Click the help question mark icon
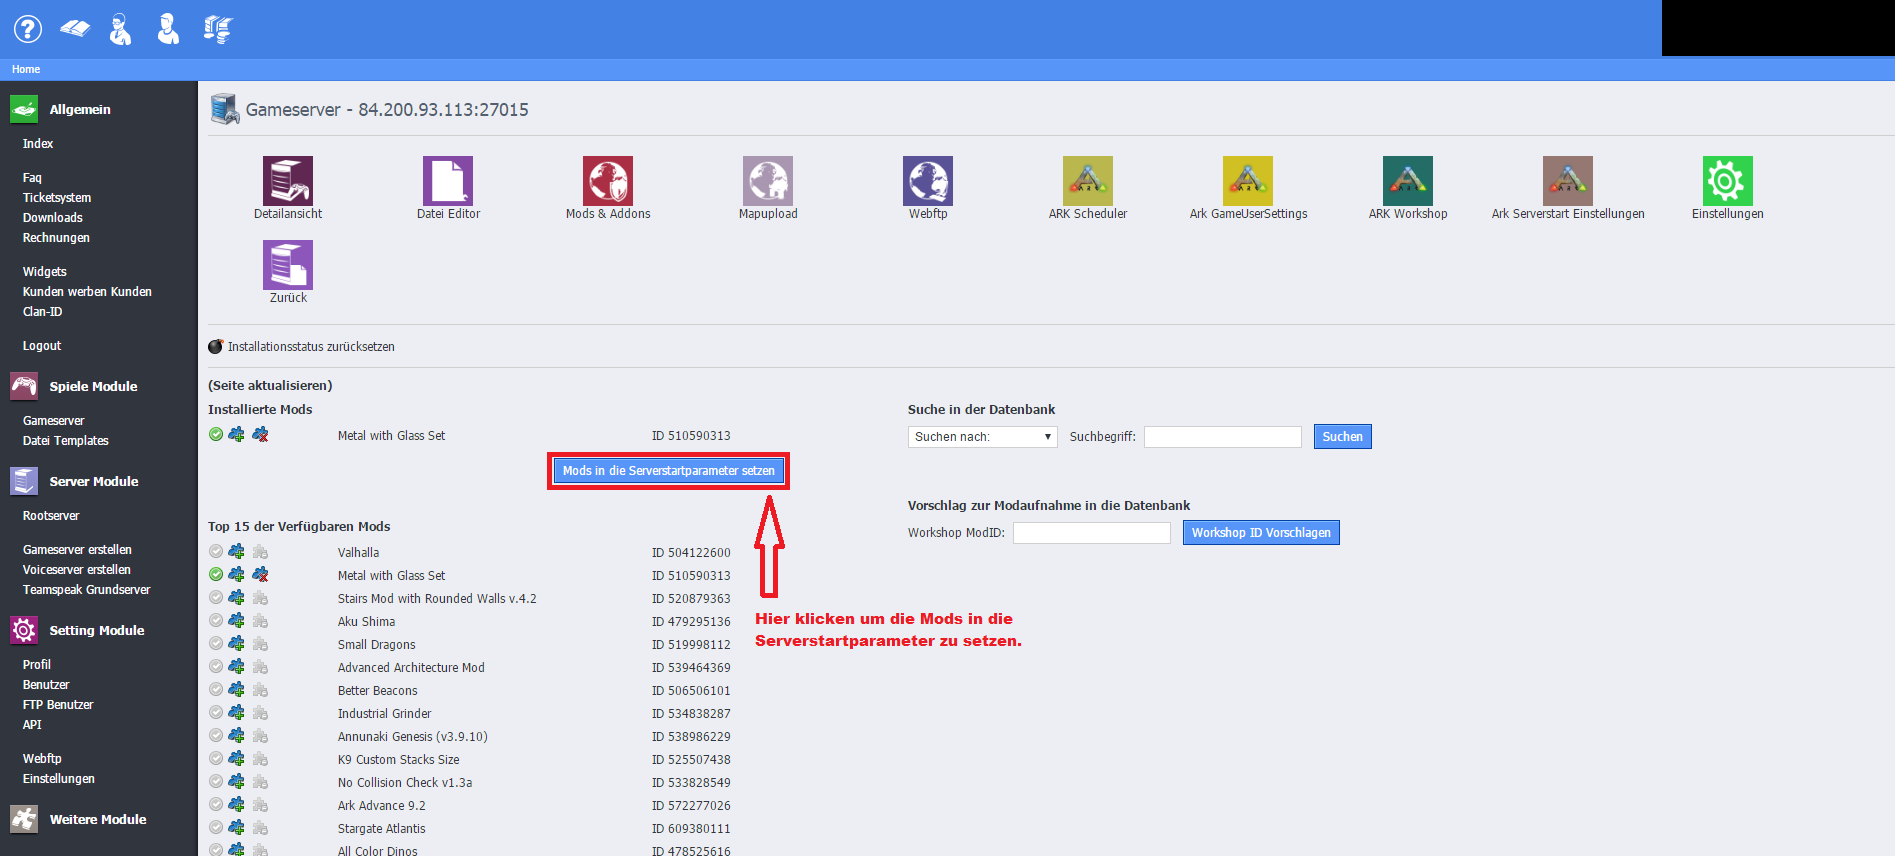 [28, 29]
